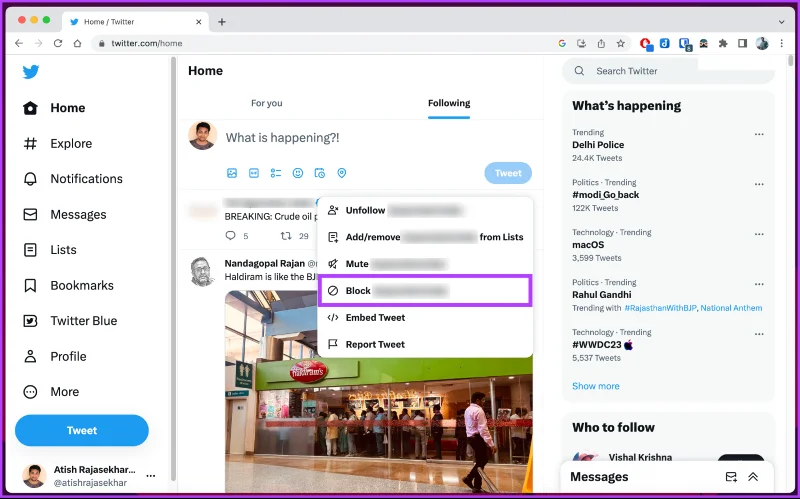This screenshot has width=800, height=499.
Task: Click Show more under trends
Action: click(595, 386)
